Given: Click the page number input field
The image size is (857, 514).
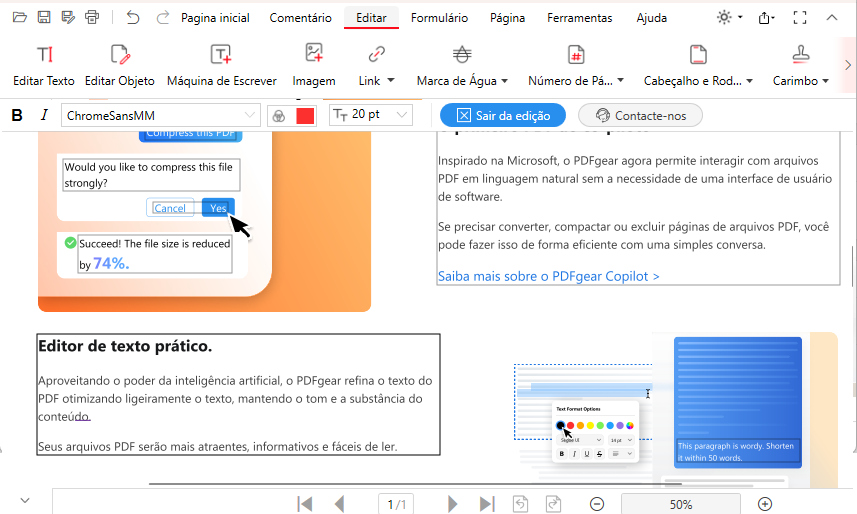Looking at the screenshot, I should [396, 504].
